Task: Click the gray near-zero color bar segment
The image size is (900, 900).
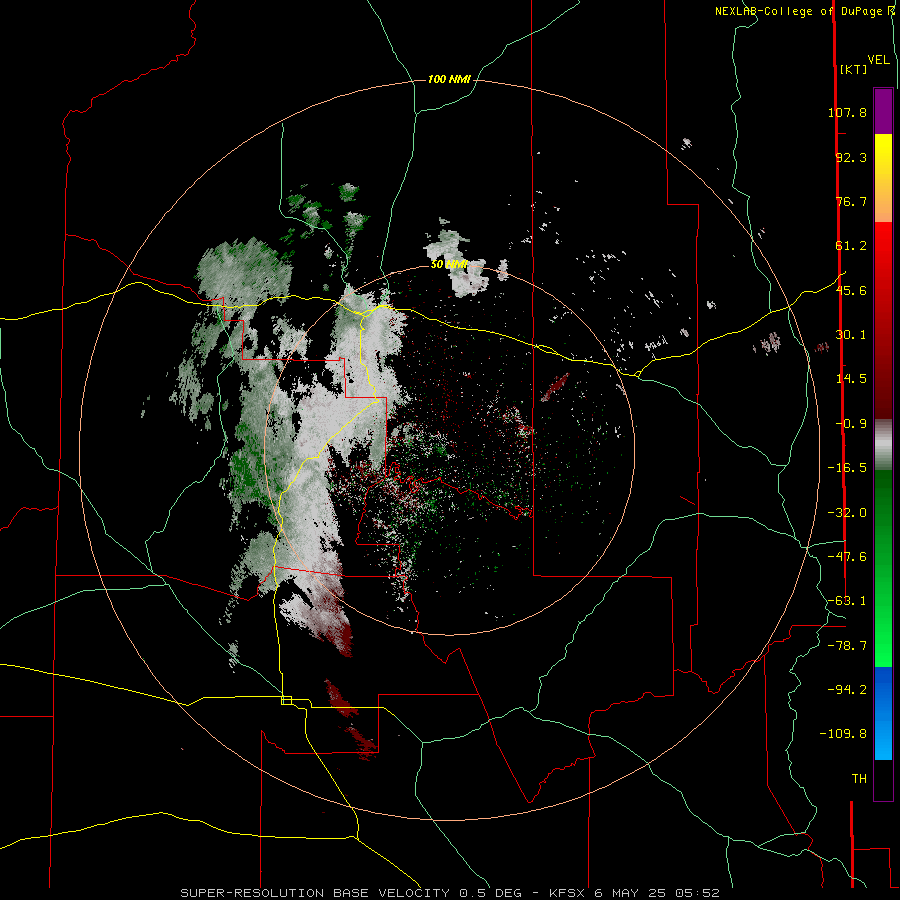Action: coord(883,444)
